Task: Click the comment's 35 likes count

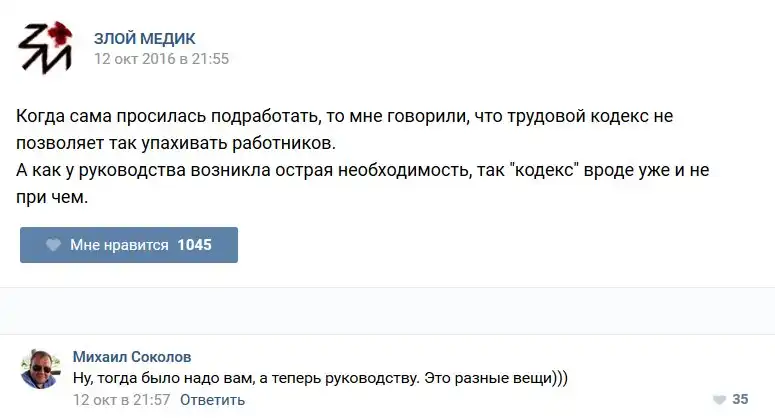Action: (x=740, y=399)
